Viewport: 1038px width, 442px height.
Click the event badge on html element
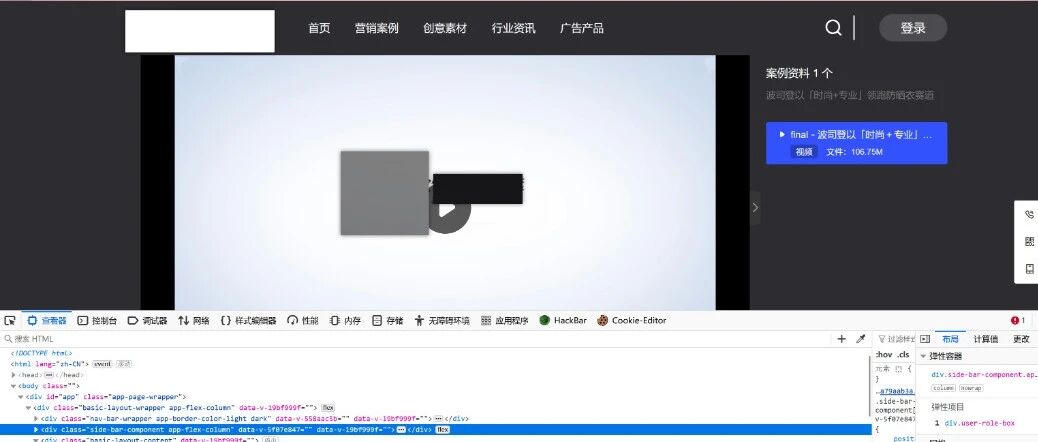coord(102,364)
